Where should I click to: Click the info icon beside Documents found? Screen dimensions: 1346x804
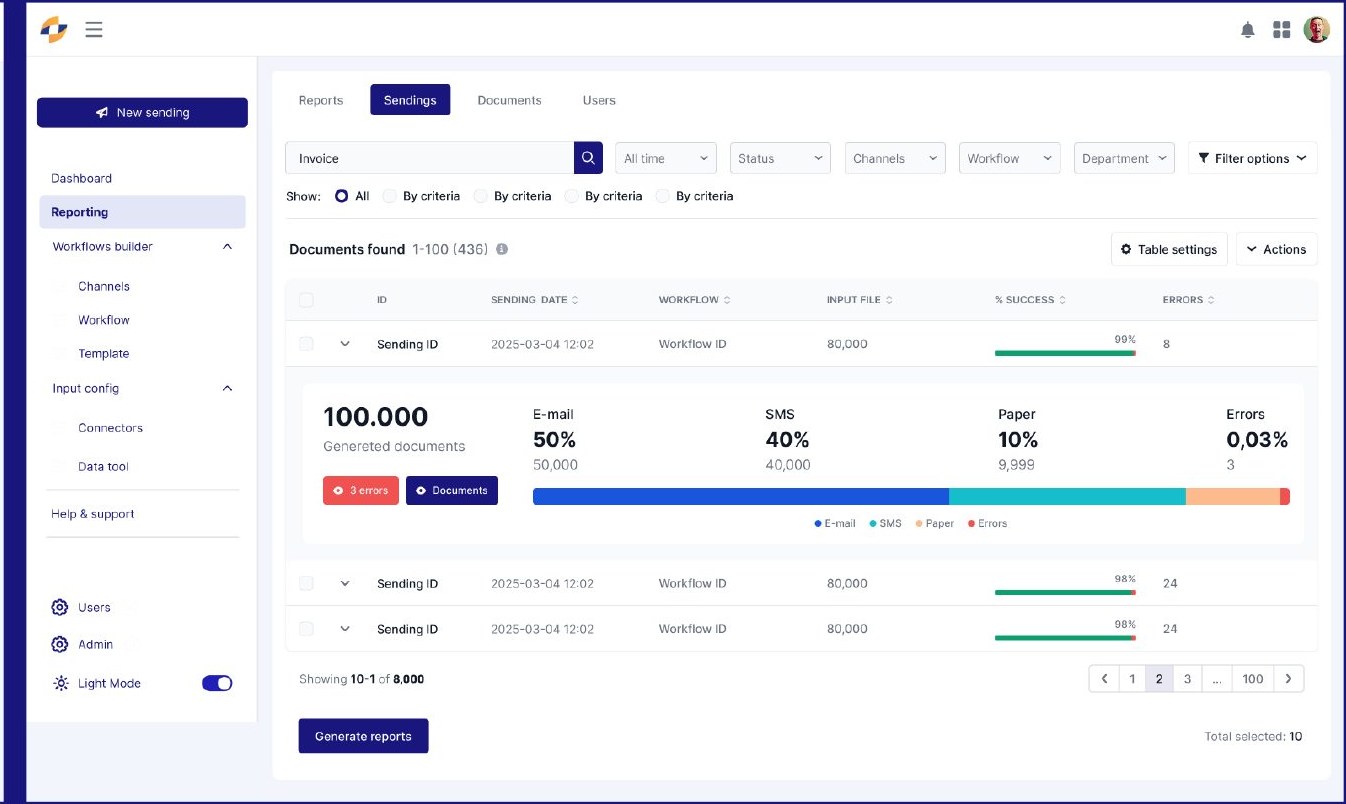(502, 249)
